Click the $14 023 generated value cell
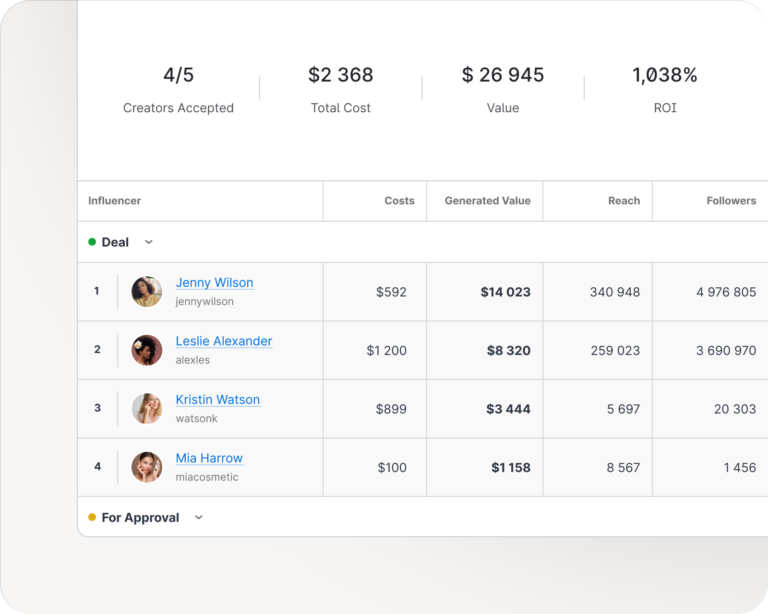This screenshot has width=768, height=614. [x=505, y=292]
